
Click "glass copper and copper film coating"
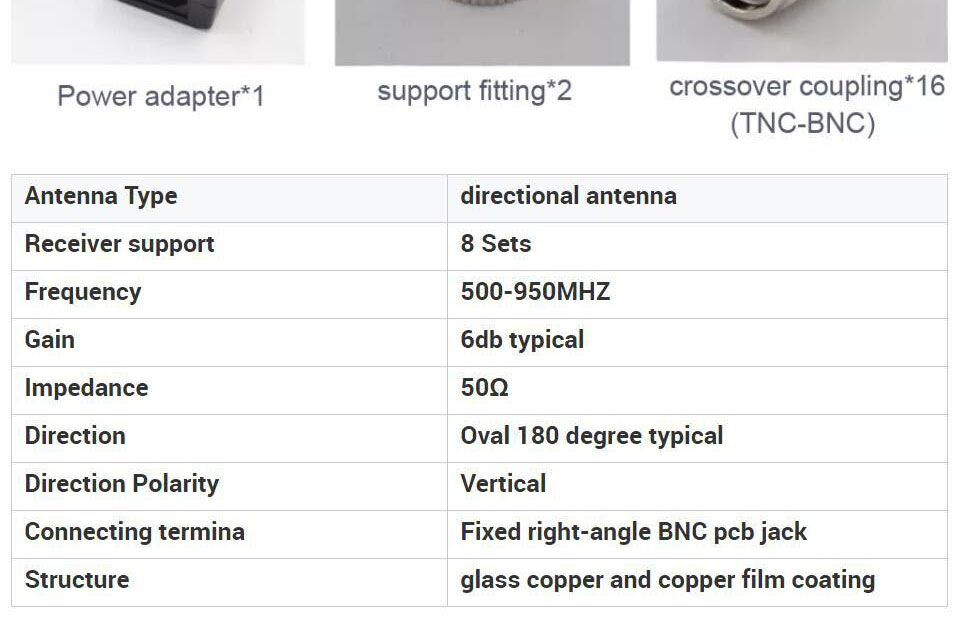coord(667,580)
